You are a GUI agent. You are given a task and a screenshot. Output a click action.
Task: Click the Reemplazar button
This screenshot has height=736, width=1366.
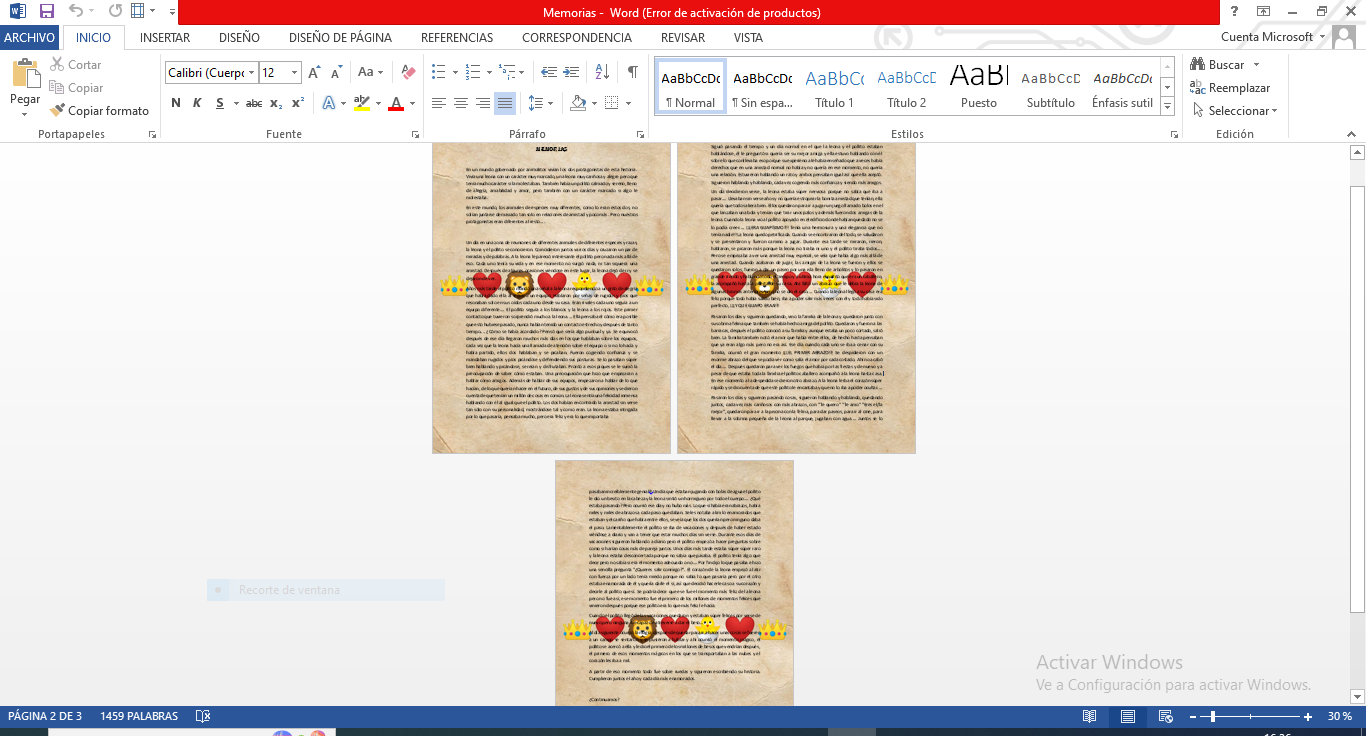(1230, 88)
